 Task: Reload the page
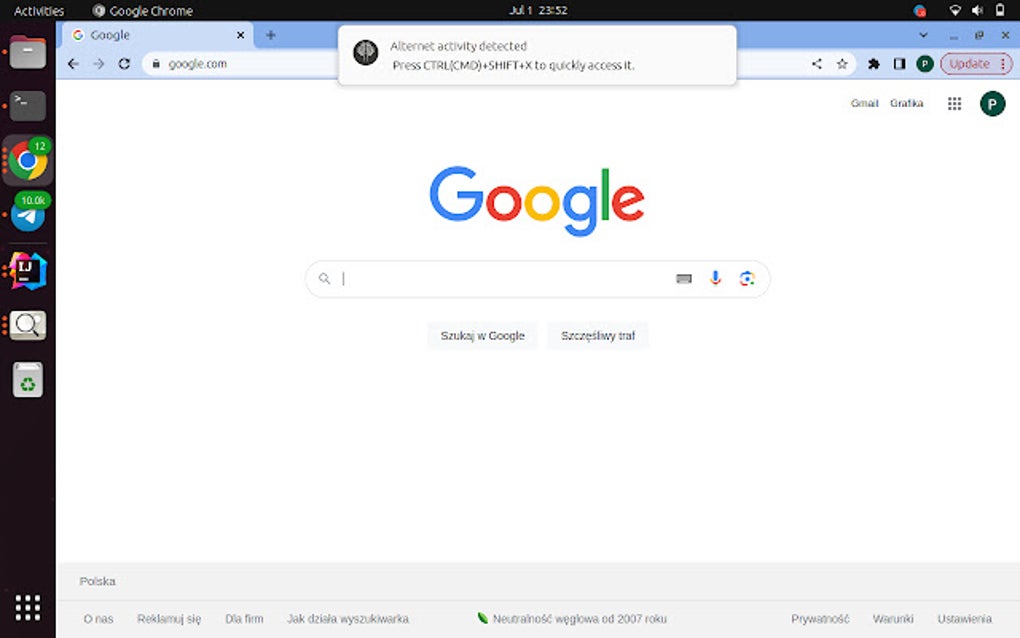click(x=124, y=63)
